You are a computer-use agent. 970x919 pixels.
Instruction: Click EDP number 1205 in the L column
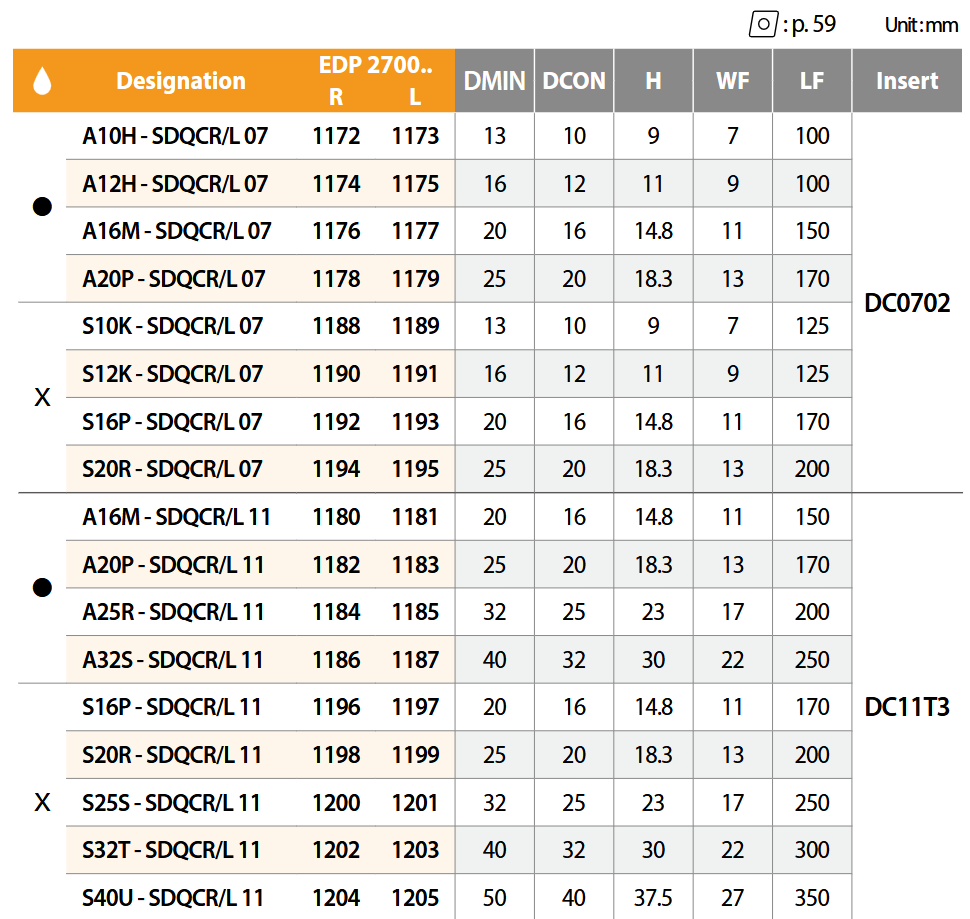click(x=416, y=898)
